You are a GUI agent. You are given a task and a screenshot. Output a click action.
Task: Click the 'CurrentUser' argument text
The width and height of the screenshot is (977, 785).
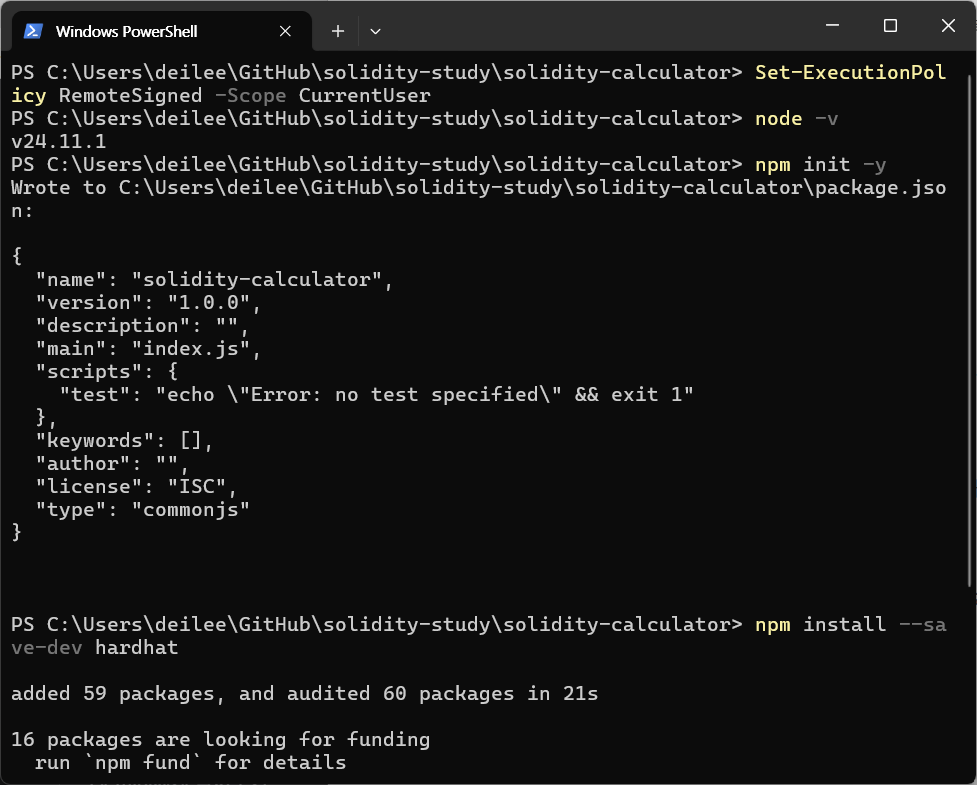(x=365, y=95)
